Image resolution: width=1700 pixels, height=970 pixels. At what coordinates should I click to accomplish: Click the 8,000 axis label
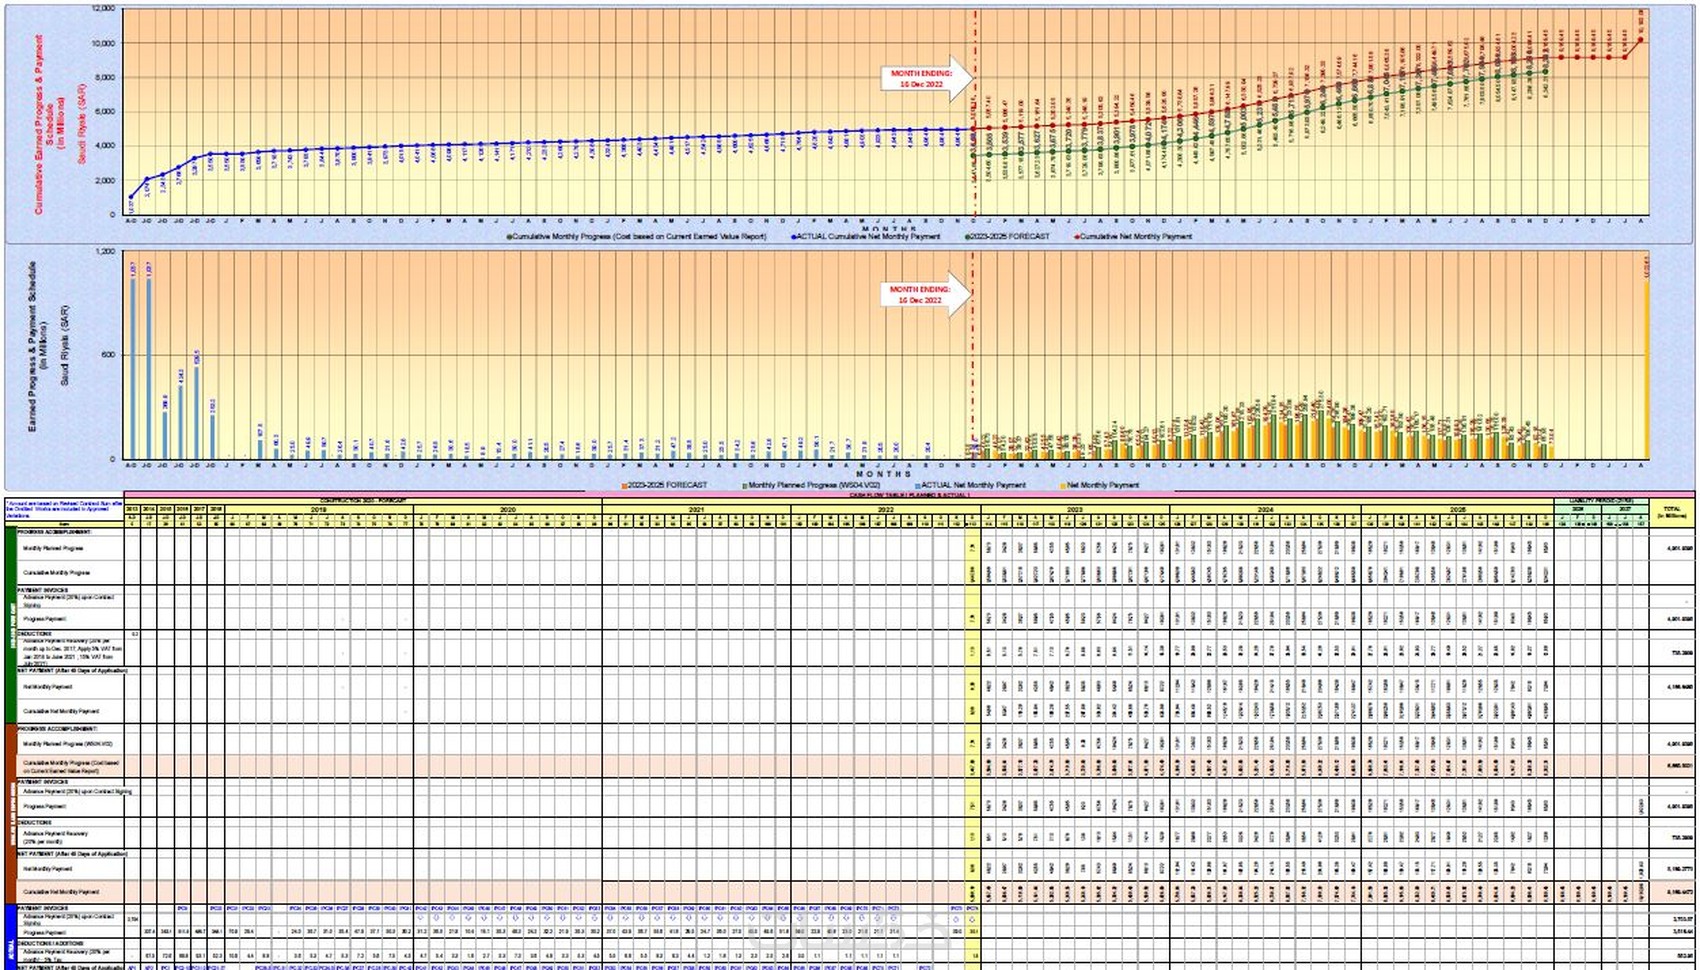click(x=105, y=77)
